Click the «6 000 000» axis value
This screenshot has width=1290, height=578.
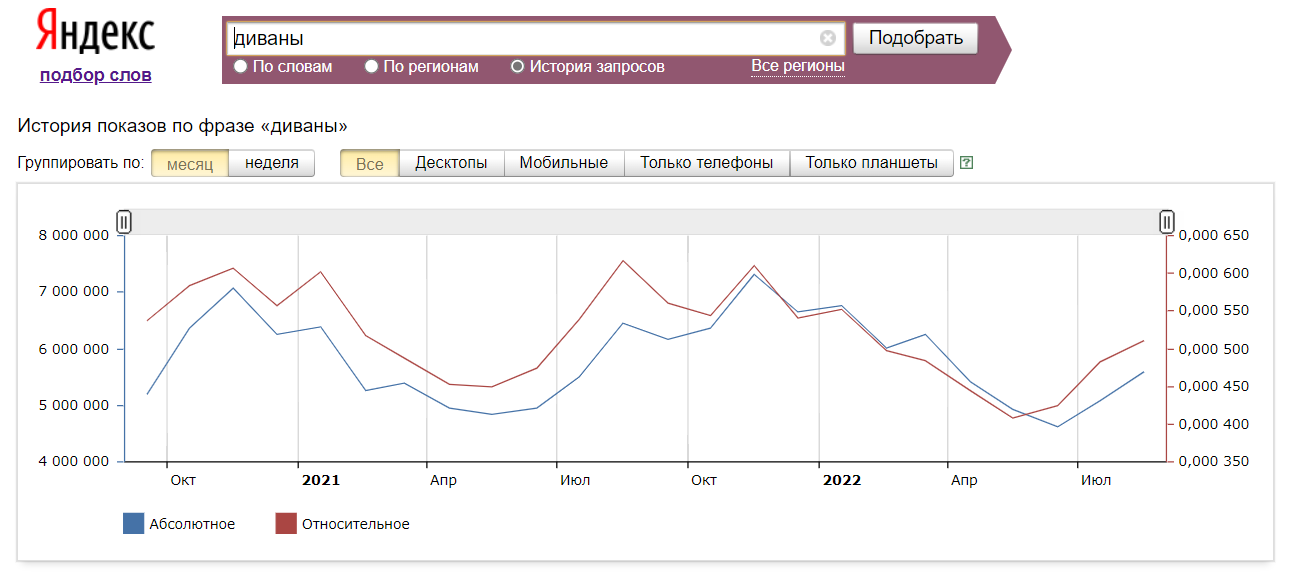pyautogui.click(x=76, y=349)
